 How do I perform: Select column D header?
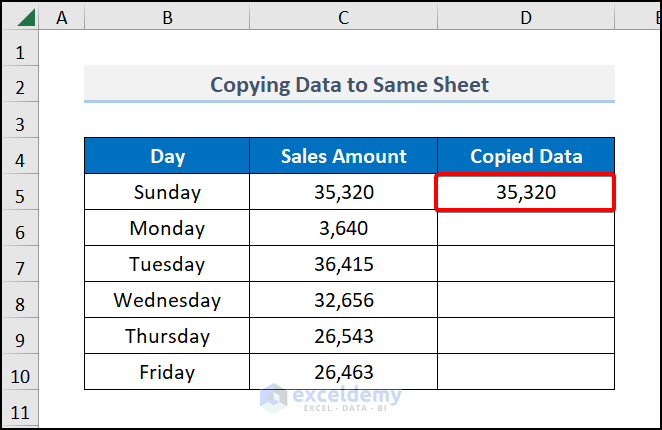[x=526, y=17]
